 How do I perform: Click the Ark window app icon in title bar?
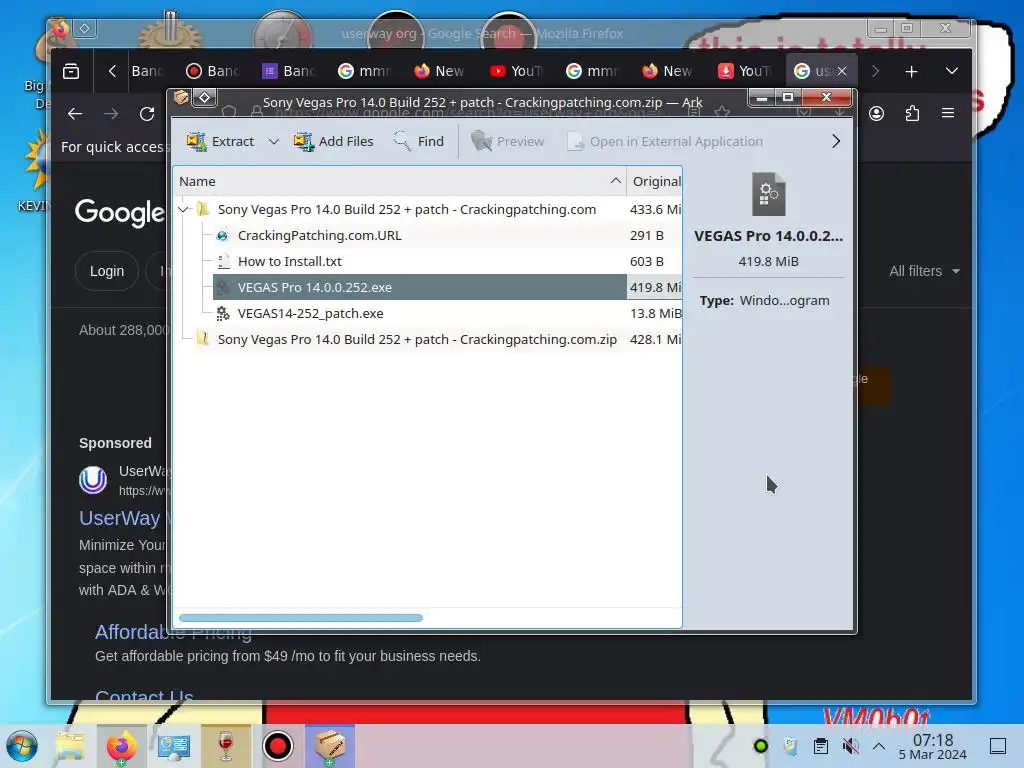[181, 98]
